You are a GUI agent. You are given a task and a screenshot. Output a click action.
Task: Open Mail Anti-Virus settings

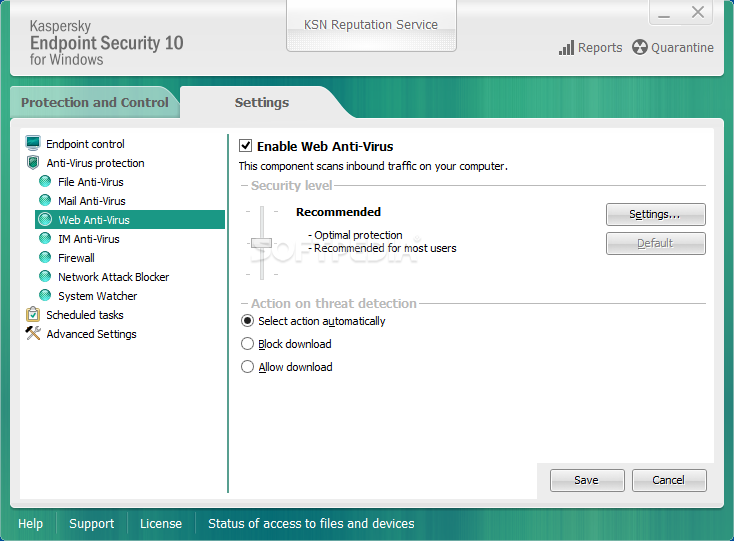coord(92,201)
